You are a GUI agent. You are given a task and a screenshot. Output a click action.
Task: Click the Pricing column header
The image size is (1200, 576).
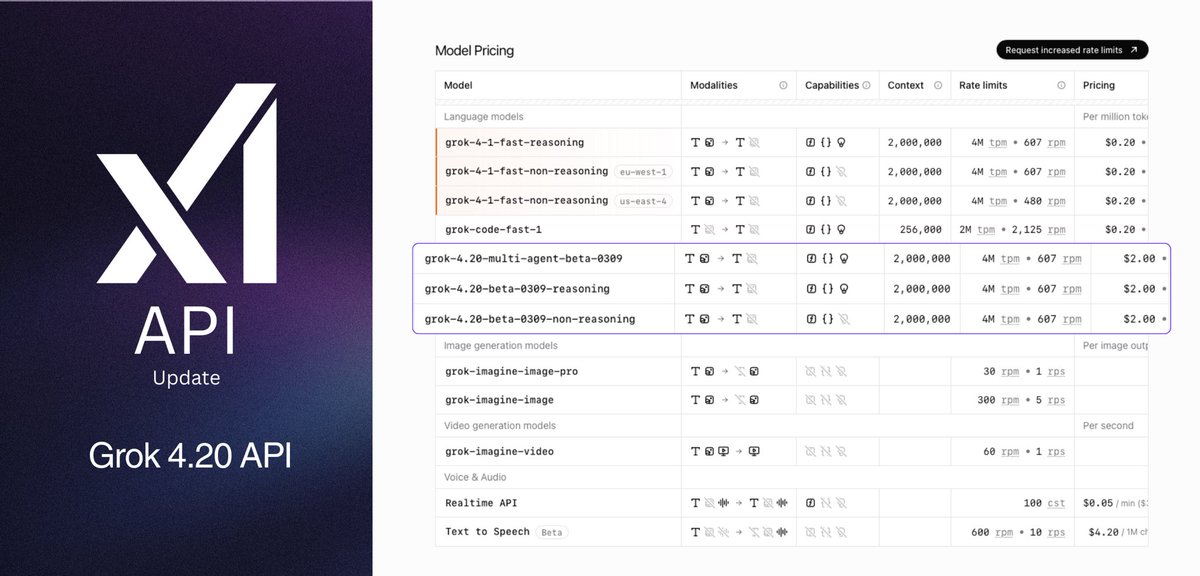pyautogui.click(x=1099, y=86)
